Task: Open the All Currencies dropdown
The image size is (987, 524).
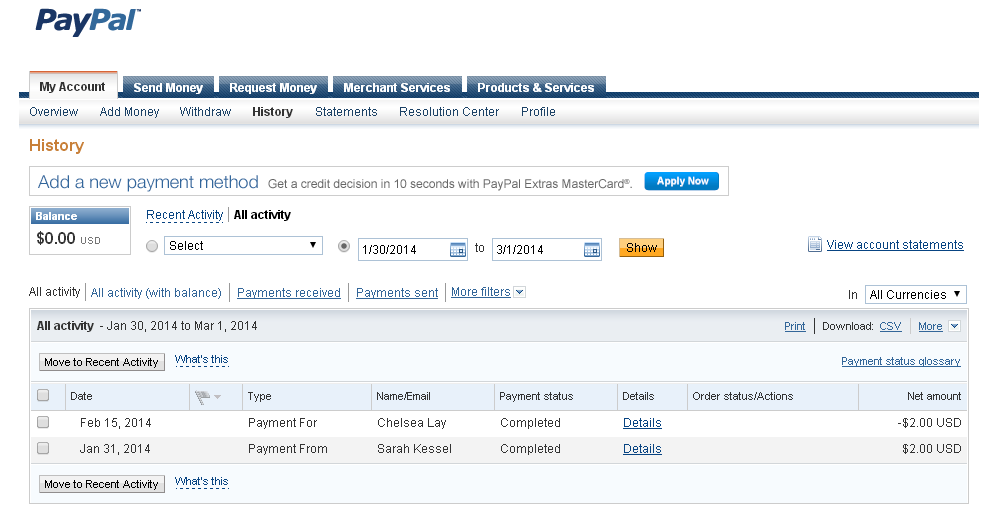Action: coord(915,294)
